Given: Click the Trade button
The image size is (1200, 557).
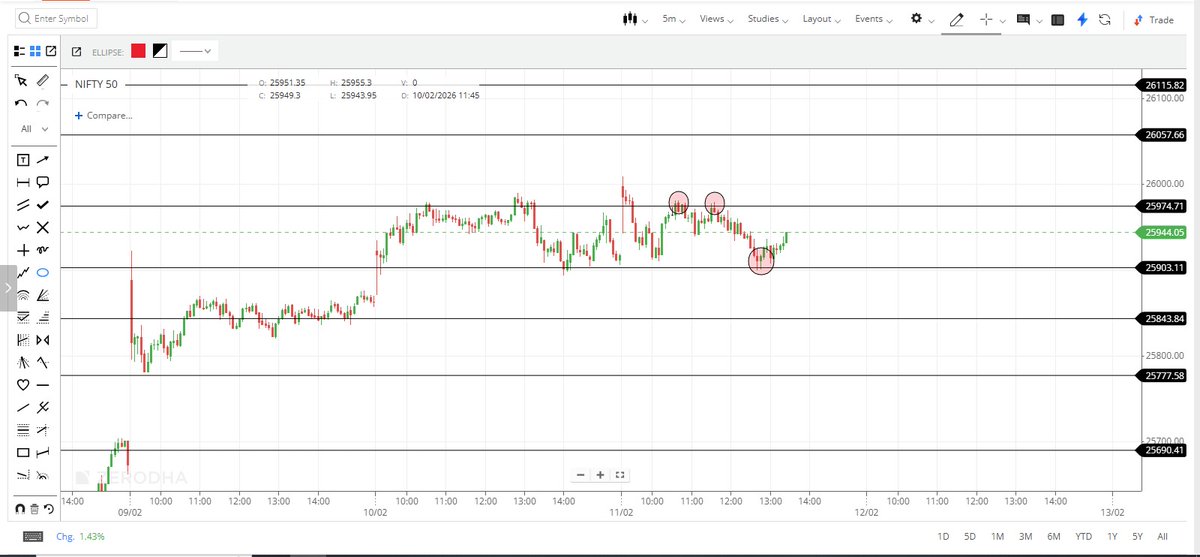Looking at the screenshot, I should click(1154, 20).
